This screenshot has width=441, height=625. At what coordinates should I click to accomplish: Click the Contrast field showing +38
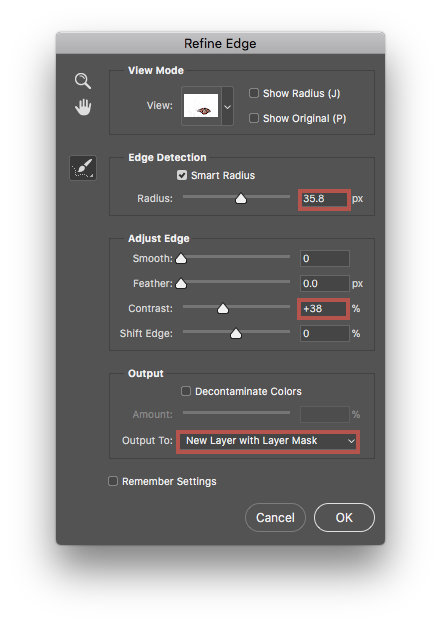tap(323, 309)
